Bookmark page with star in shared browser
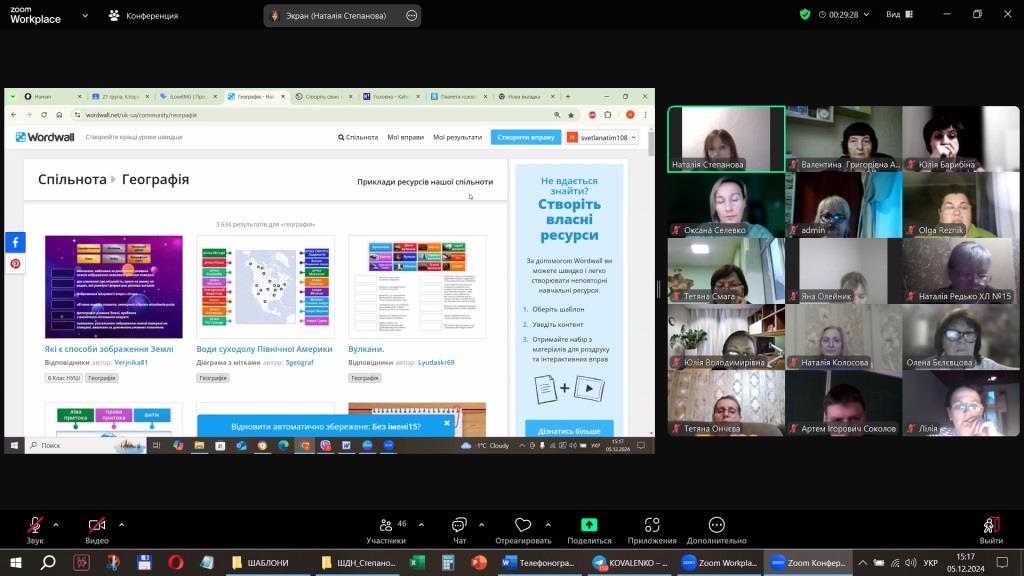The width and height of the screenshot is (1024, 576). point(571,115)
